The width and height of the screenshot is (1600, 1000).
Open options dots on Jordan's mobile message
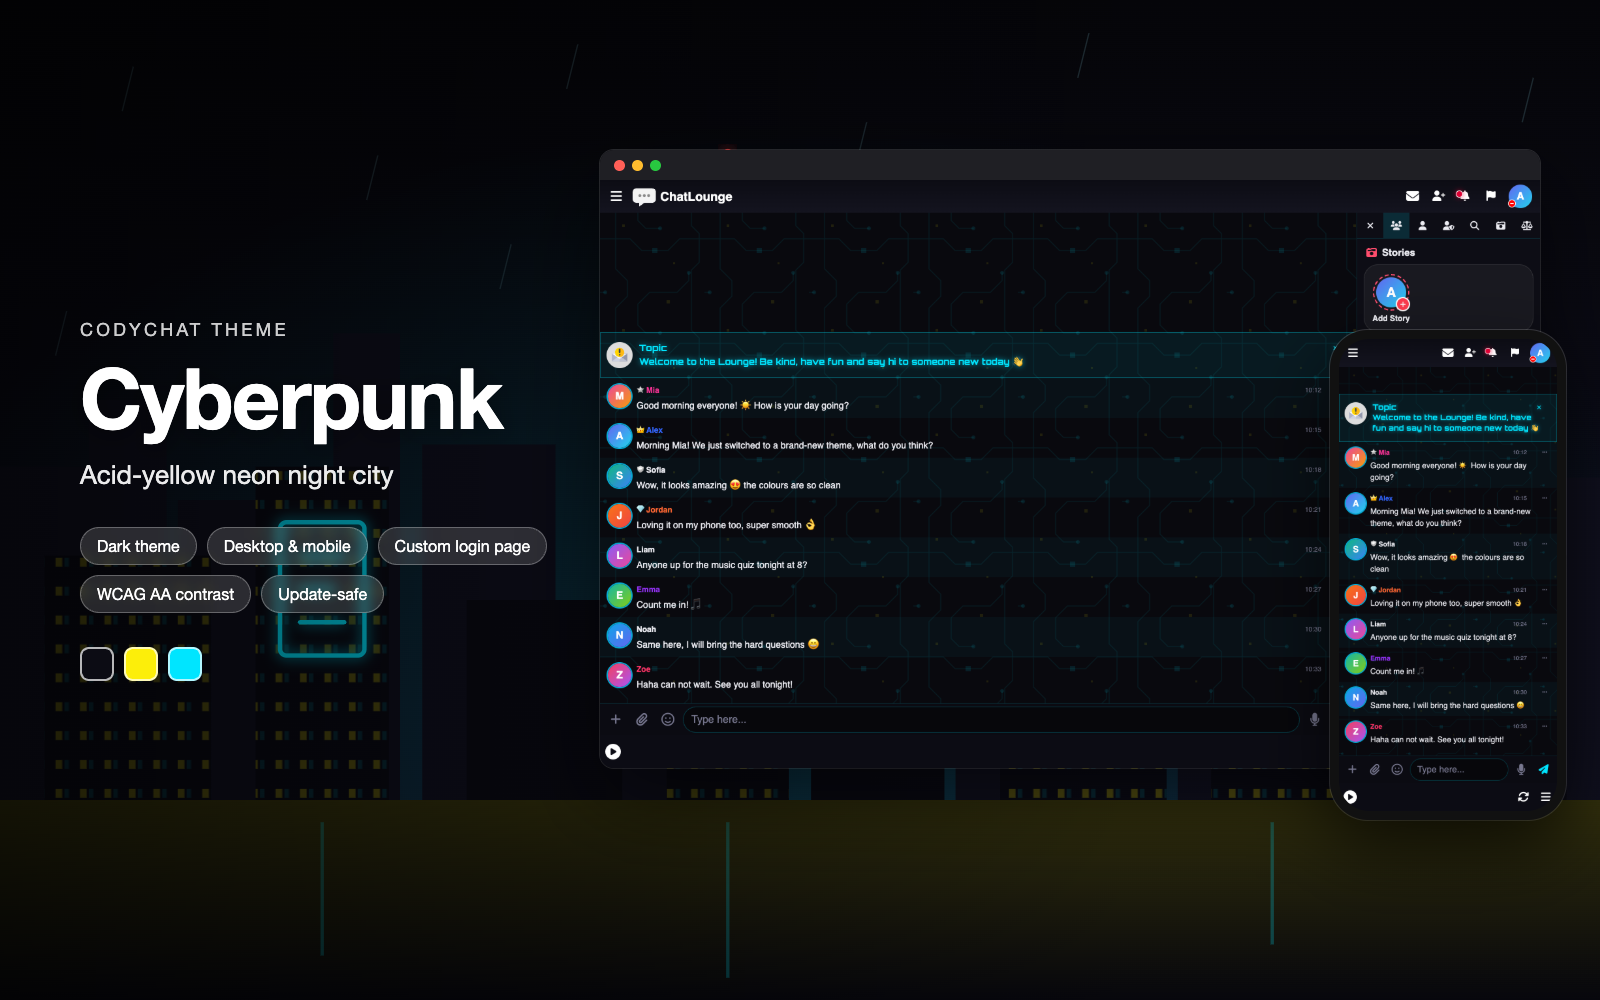[x=1544, y=590]
